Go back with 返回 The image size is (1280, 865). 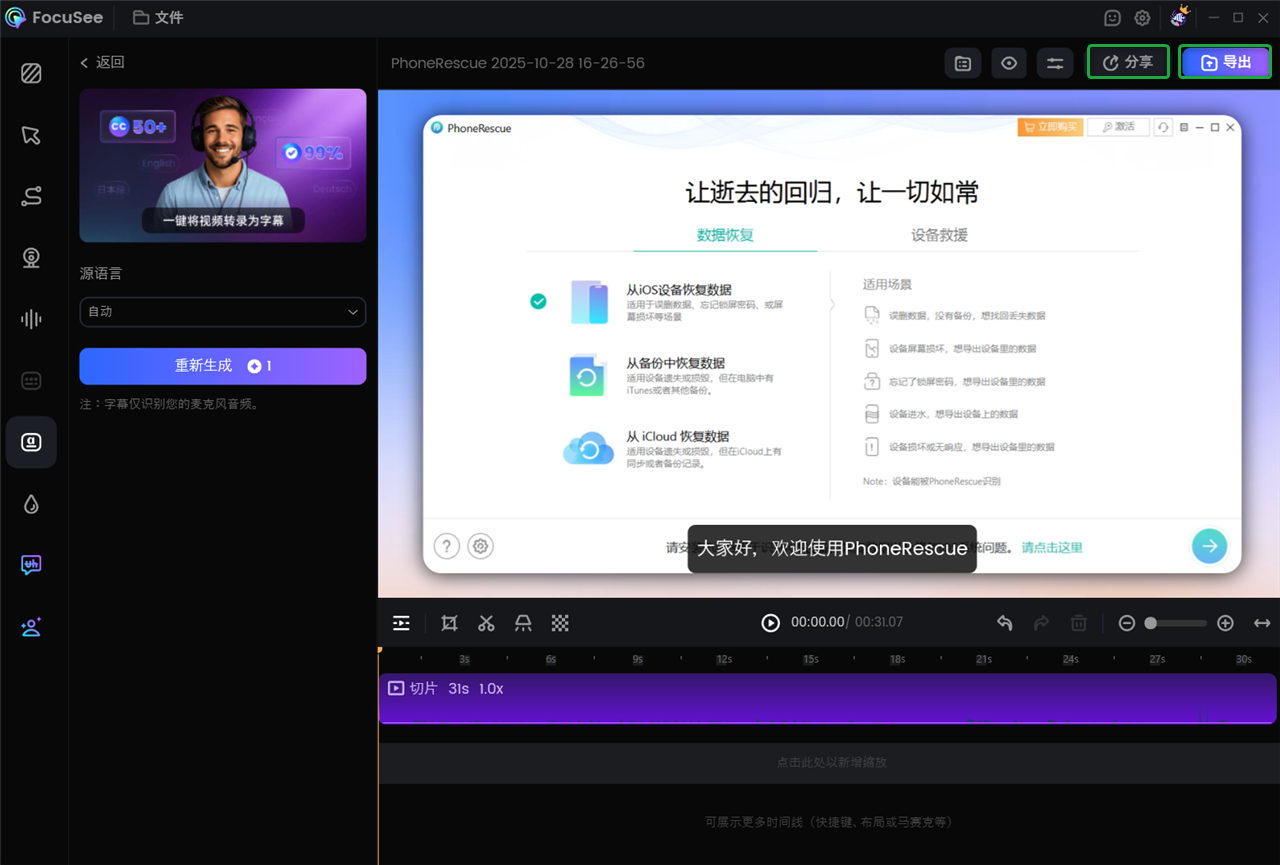point(102,62)
